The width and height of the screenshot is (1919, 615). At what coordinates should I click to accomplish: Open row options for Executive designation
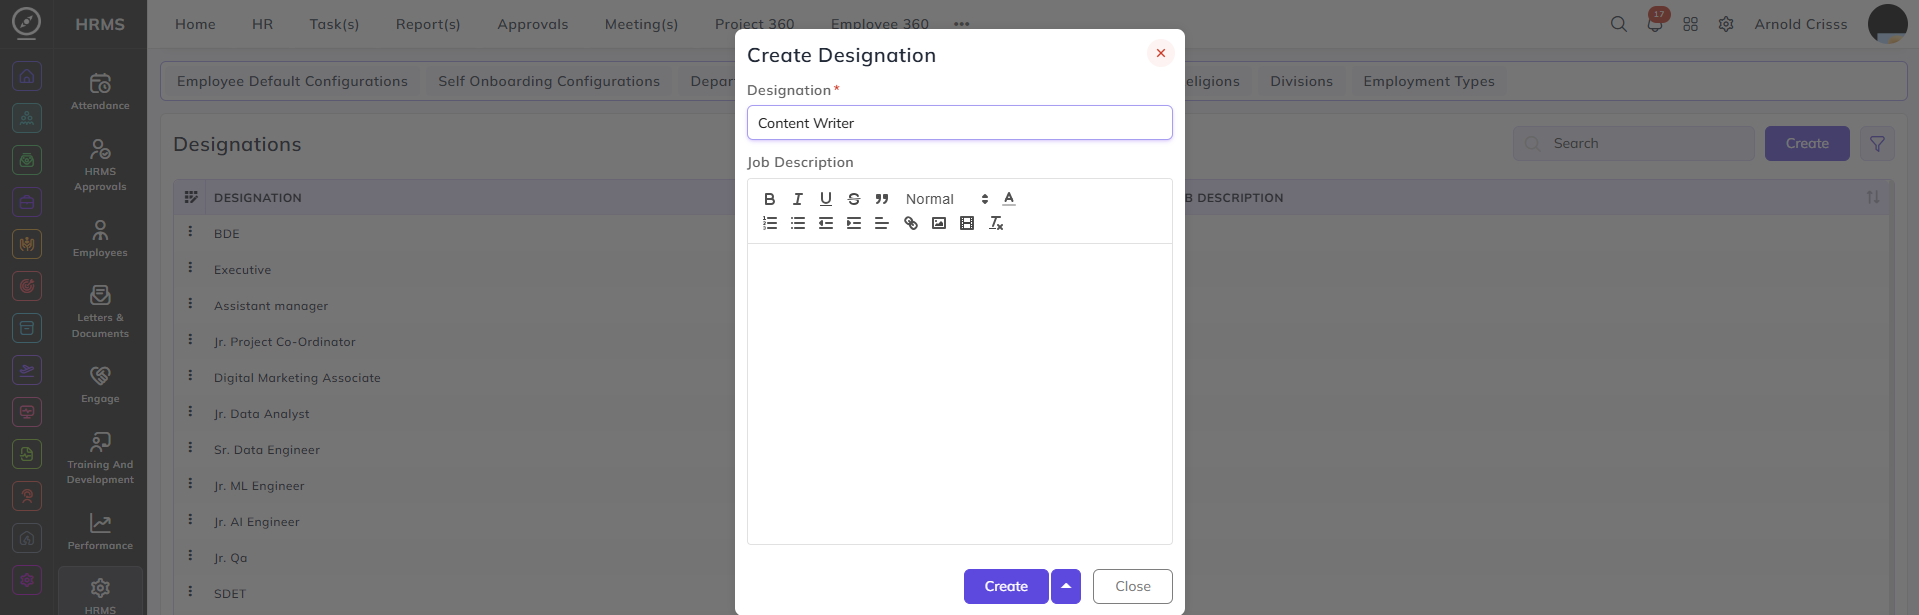coord(190,267)
